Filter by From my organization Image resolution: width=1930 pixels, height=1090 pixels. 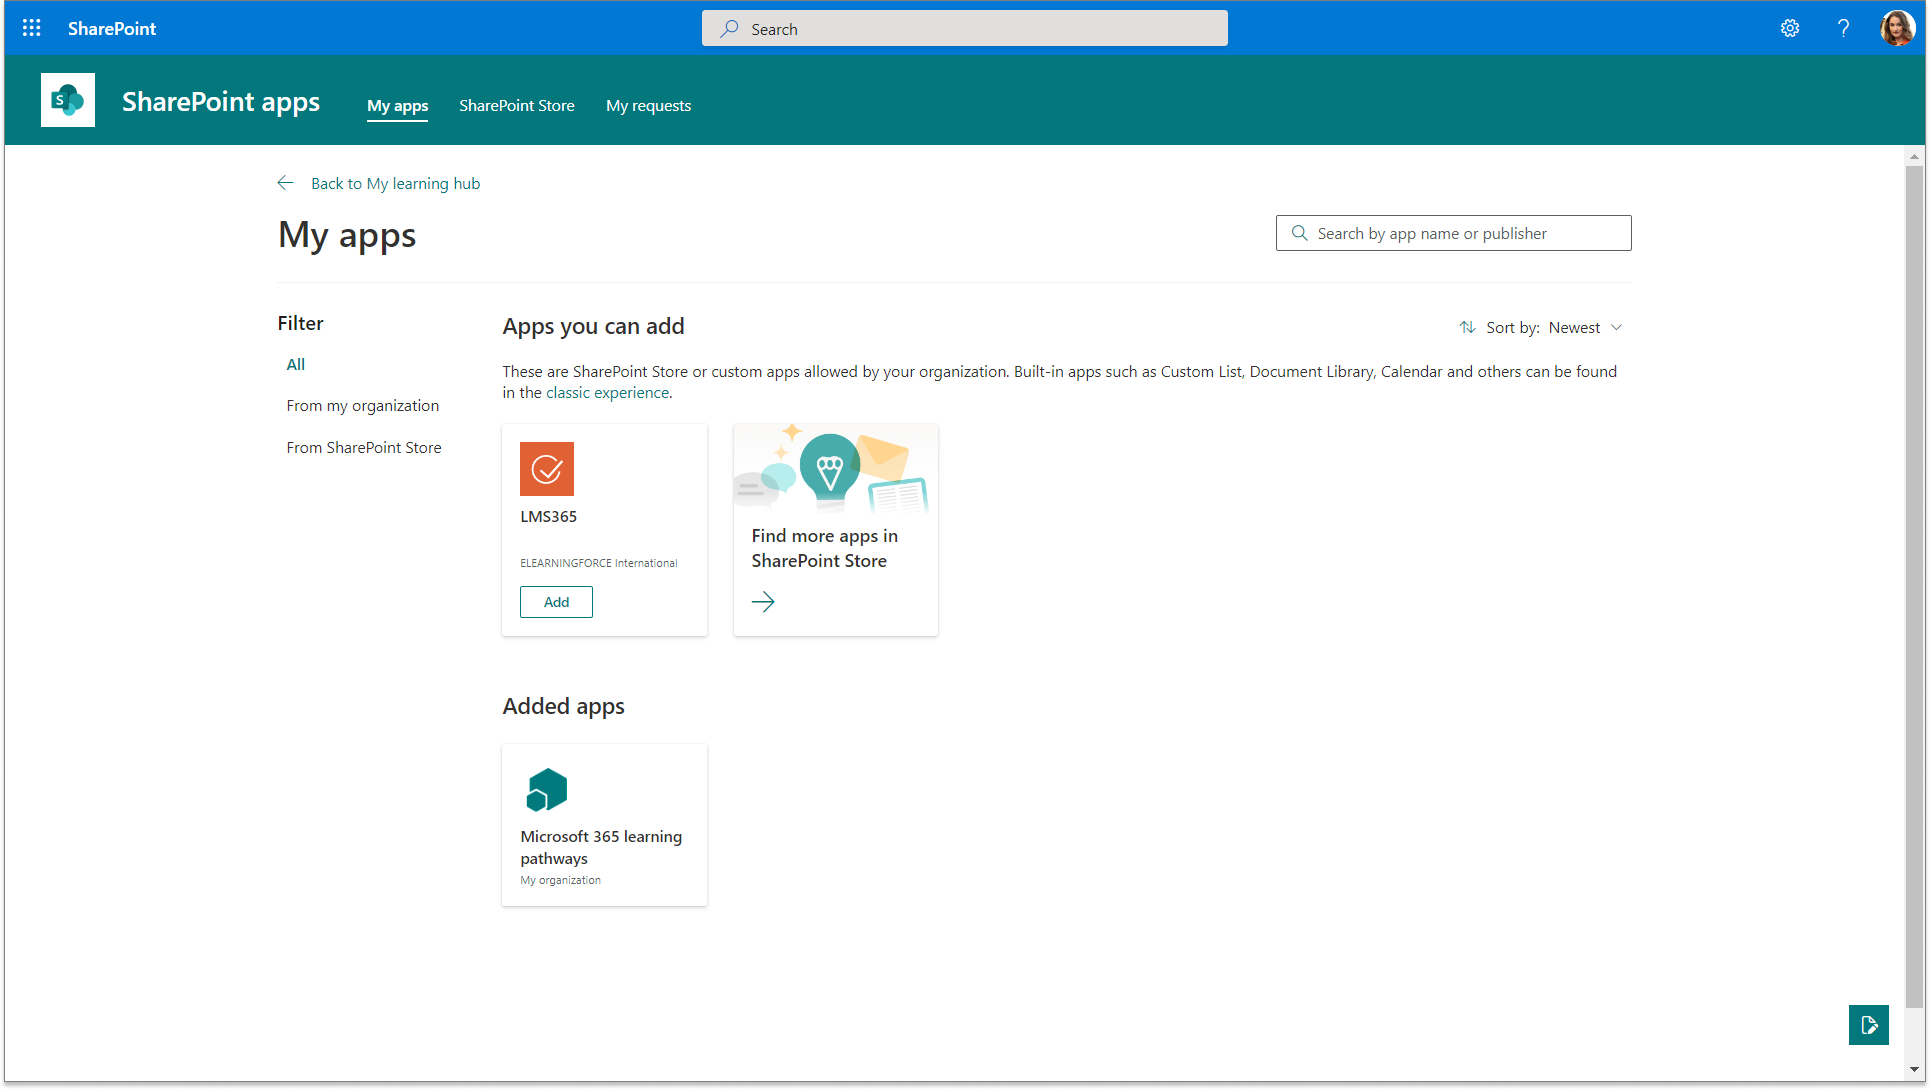pyautogui.click(x=362, y=405)
